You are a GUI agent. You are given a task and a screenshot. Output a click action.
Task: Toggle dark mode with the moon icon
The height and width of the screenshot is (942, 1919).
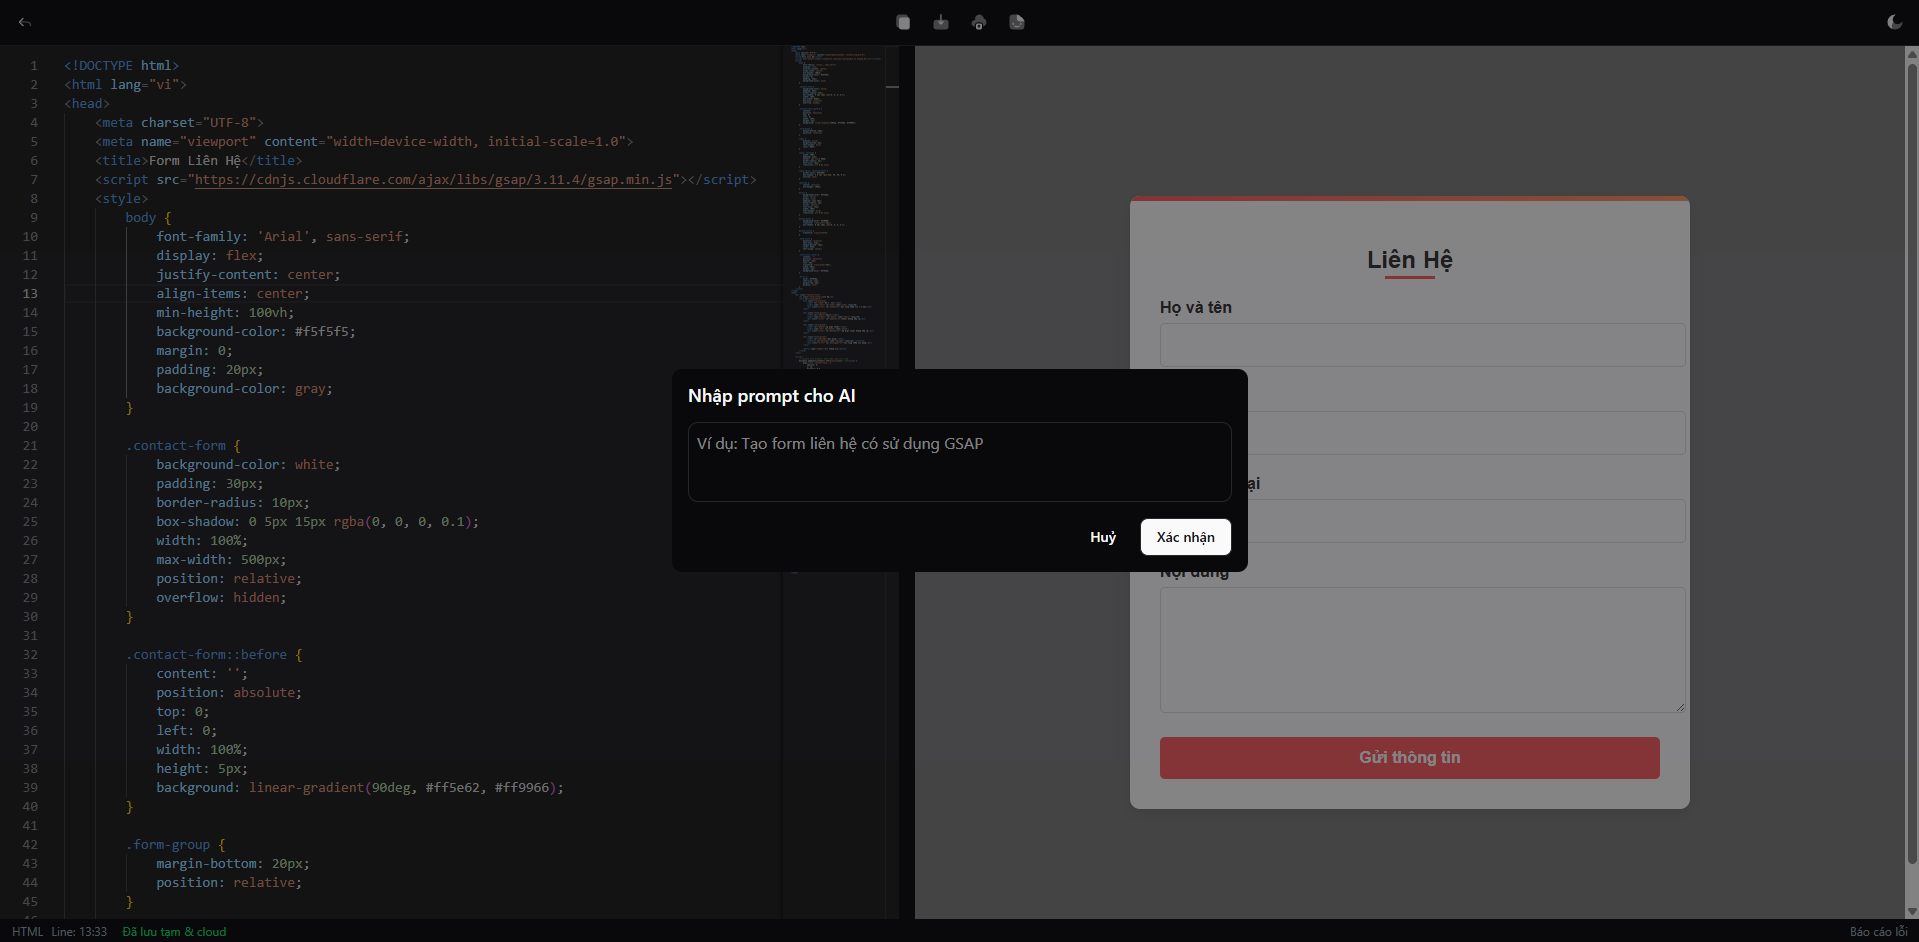1894,22
